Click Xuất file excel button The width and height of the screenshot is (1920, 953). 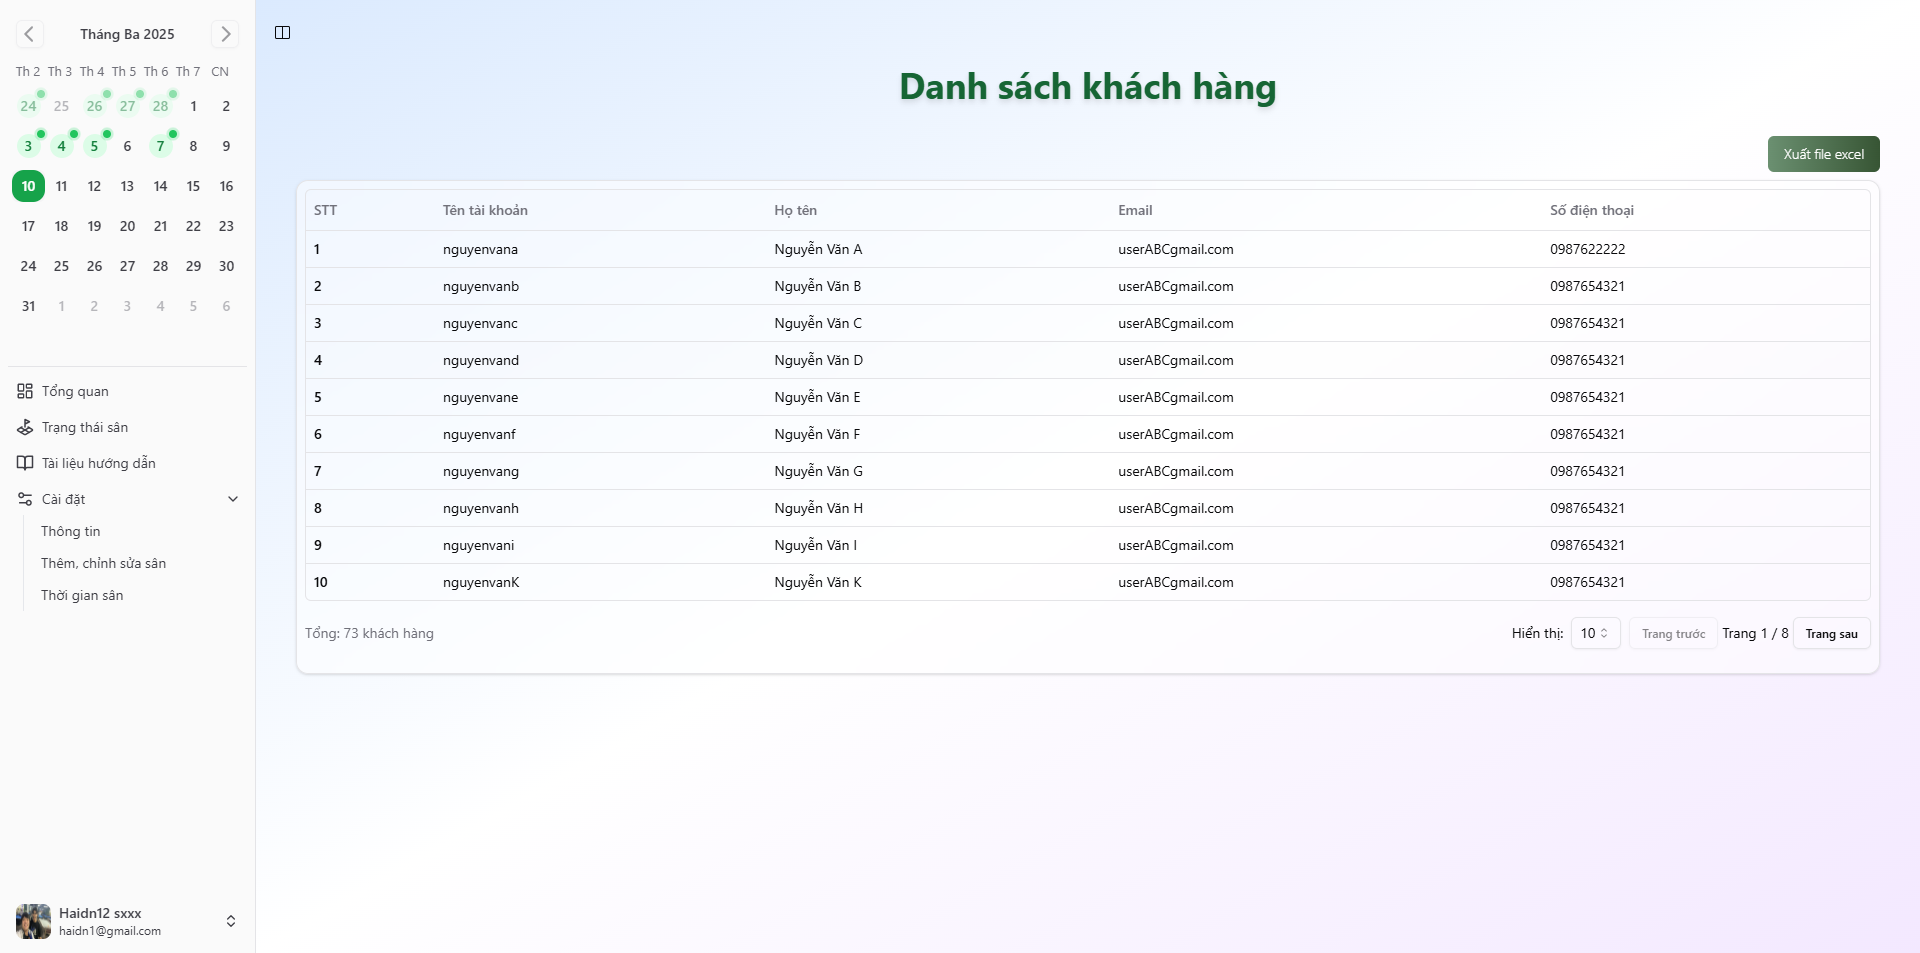coord(1823,154)
